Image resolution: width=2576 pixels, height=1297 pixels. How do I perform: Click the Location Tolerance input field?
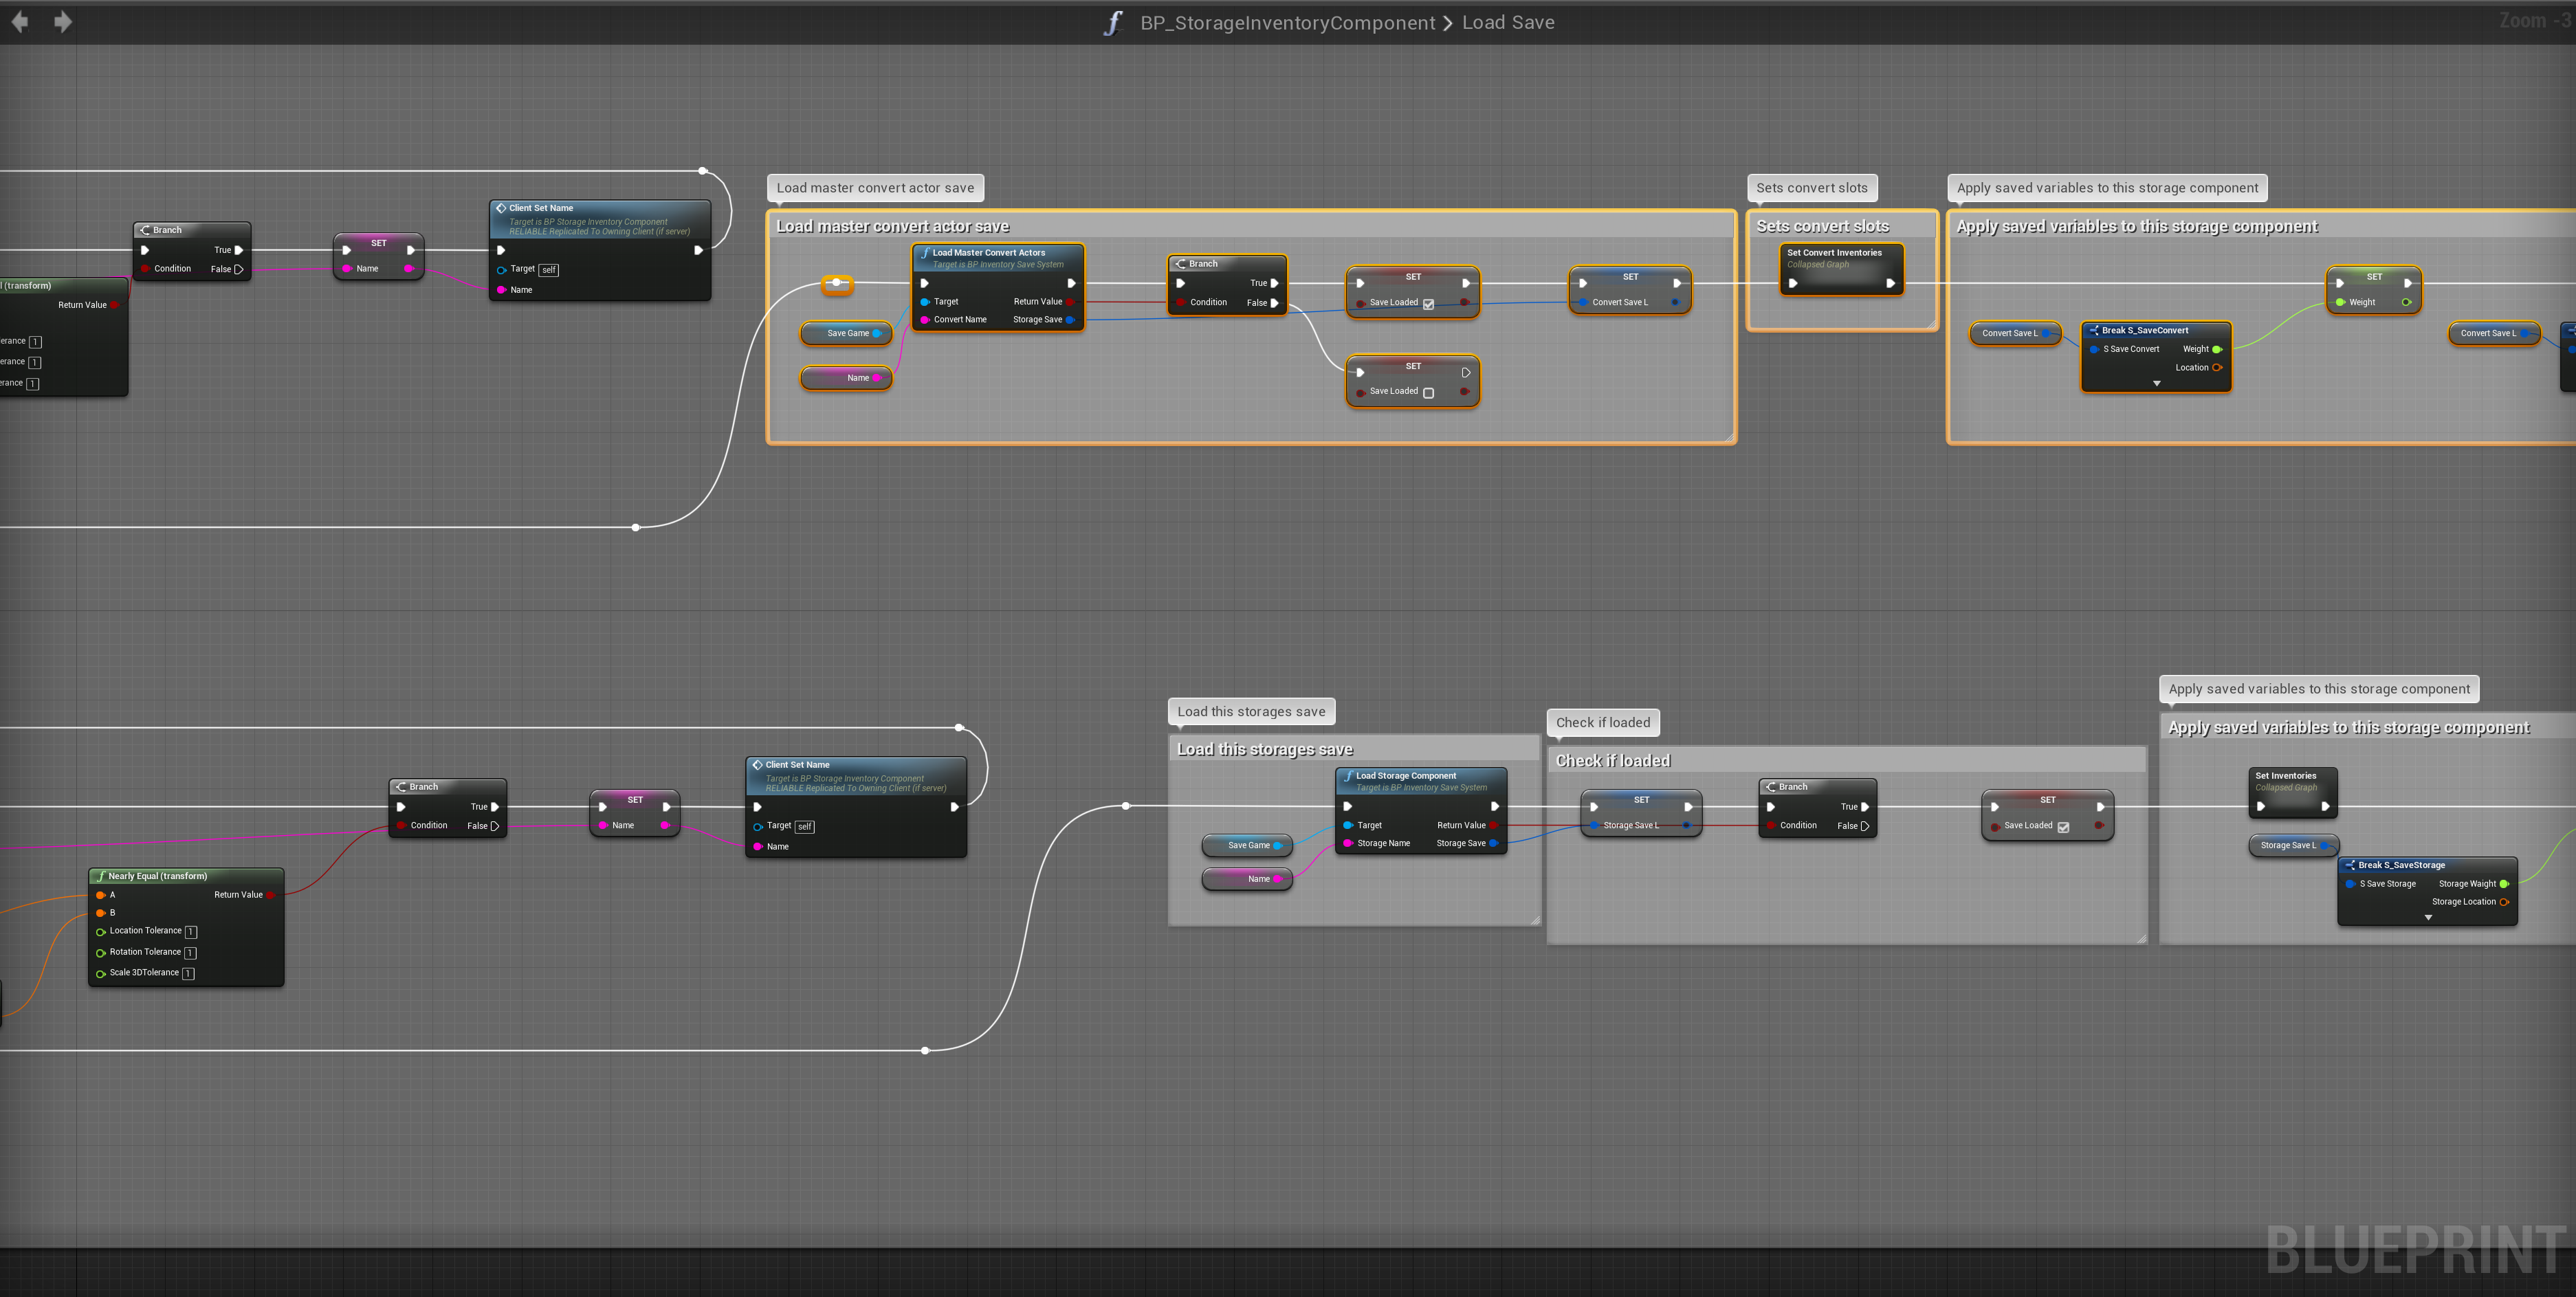click(191, 932)
